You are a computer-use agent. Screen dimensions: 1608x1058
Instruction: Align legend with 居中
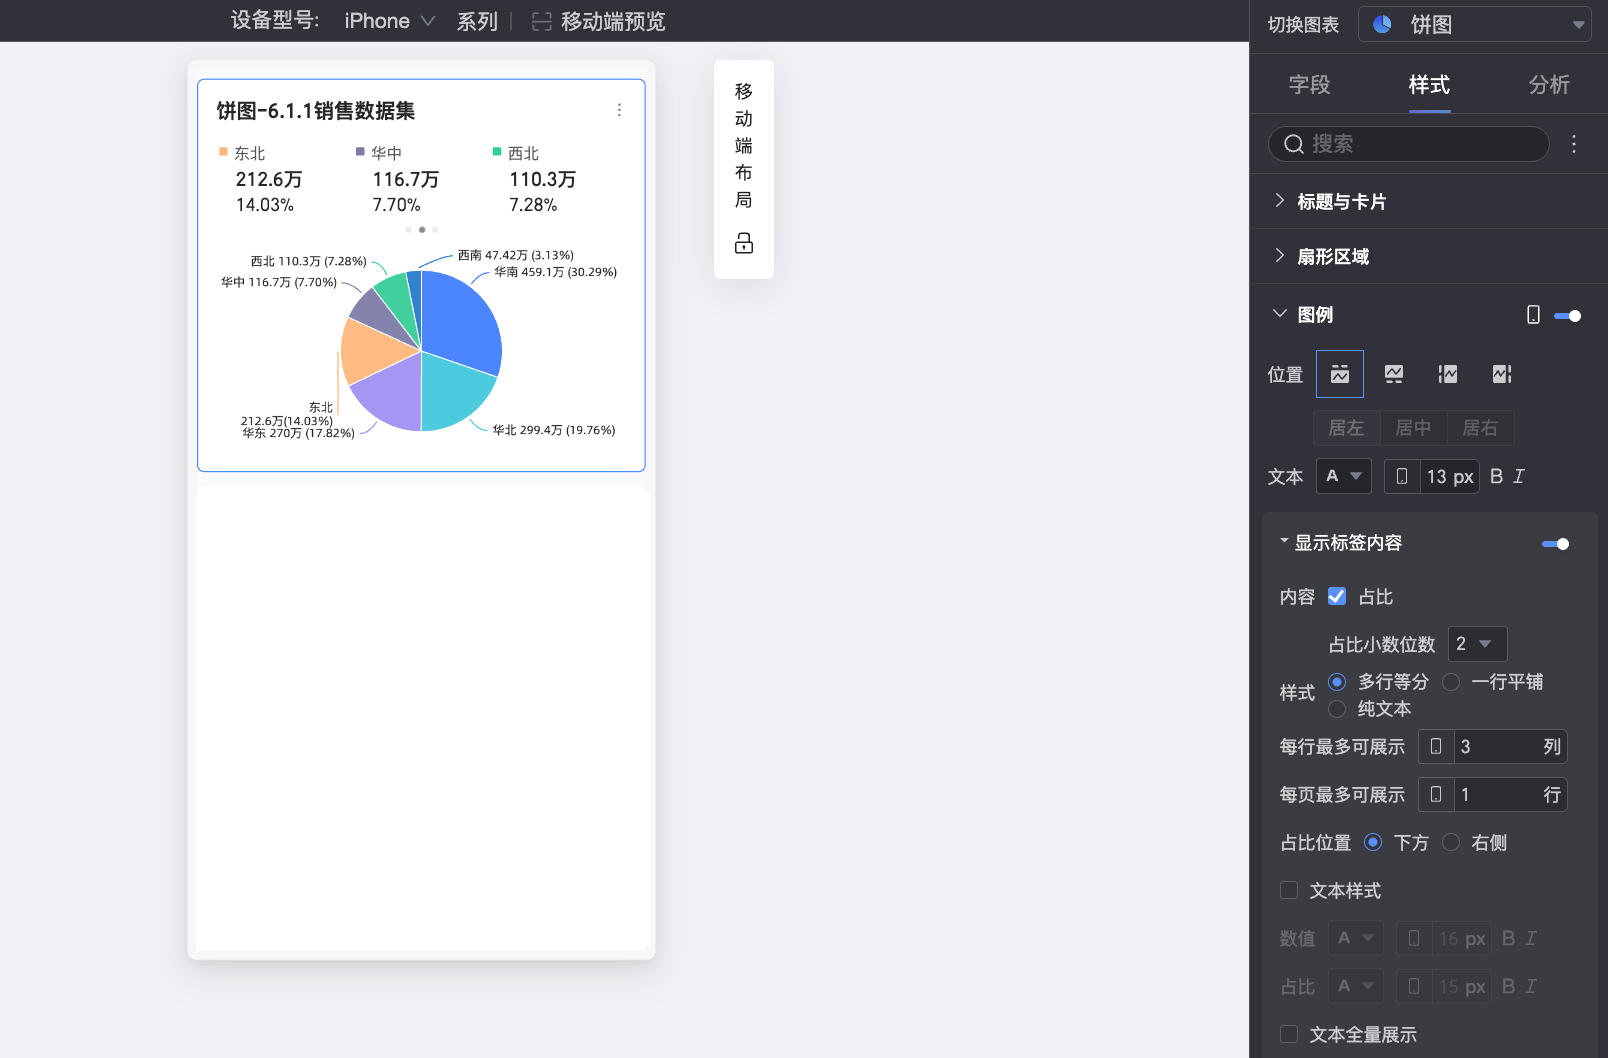click(x=1413, y=428)
